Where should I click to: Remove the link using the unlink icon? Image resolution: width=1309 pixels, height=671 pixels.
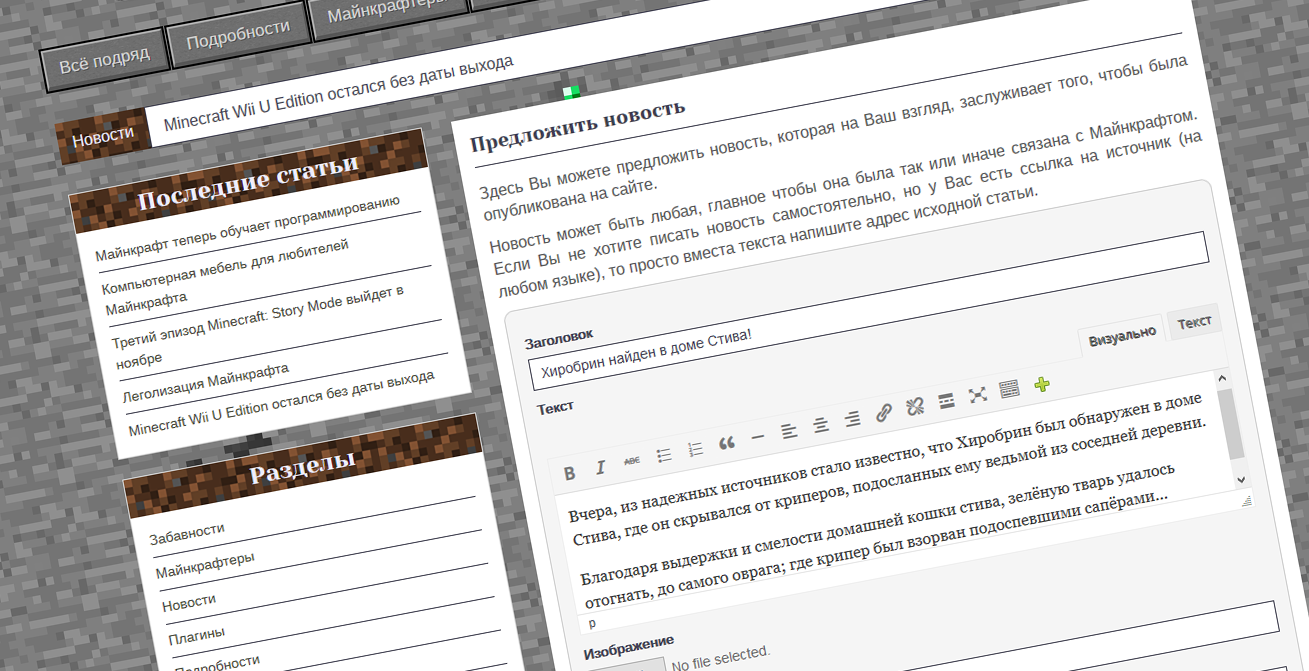click(914, 406)
